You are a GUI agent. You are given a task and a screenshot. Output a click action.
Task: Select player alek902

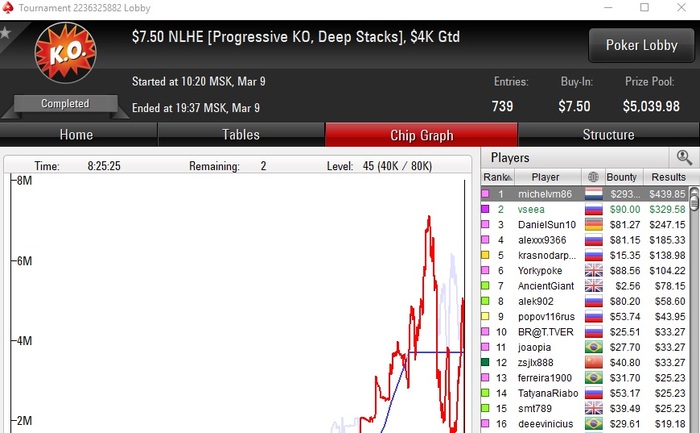tap(585, 301)
